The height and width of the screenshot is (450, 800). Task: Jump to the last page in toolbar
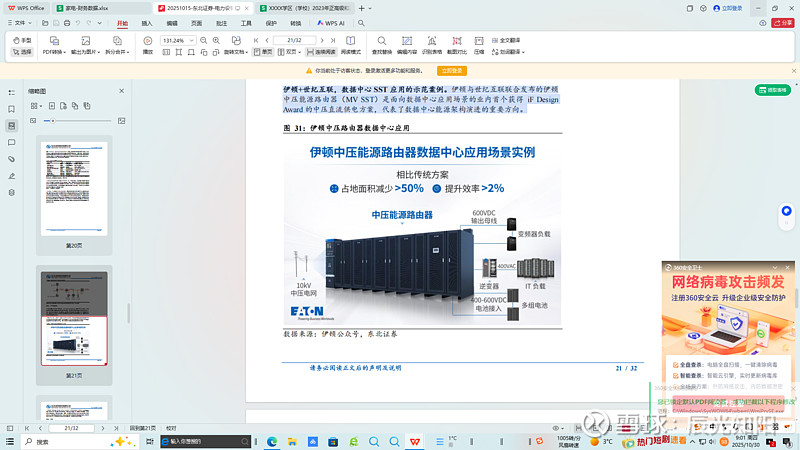pos(333,40)
